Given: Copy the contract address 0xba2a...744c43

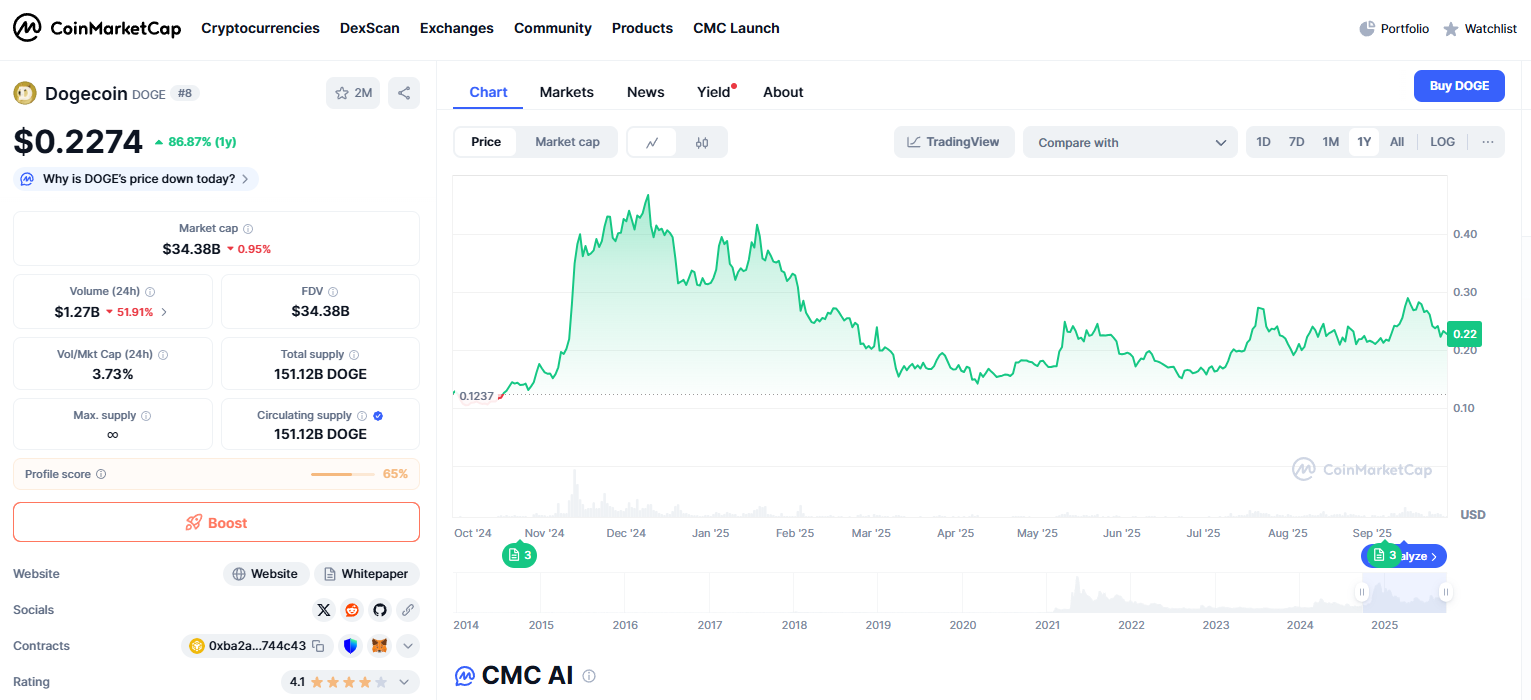Looking at the screenshot, I should tap(318, 646).
